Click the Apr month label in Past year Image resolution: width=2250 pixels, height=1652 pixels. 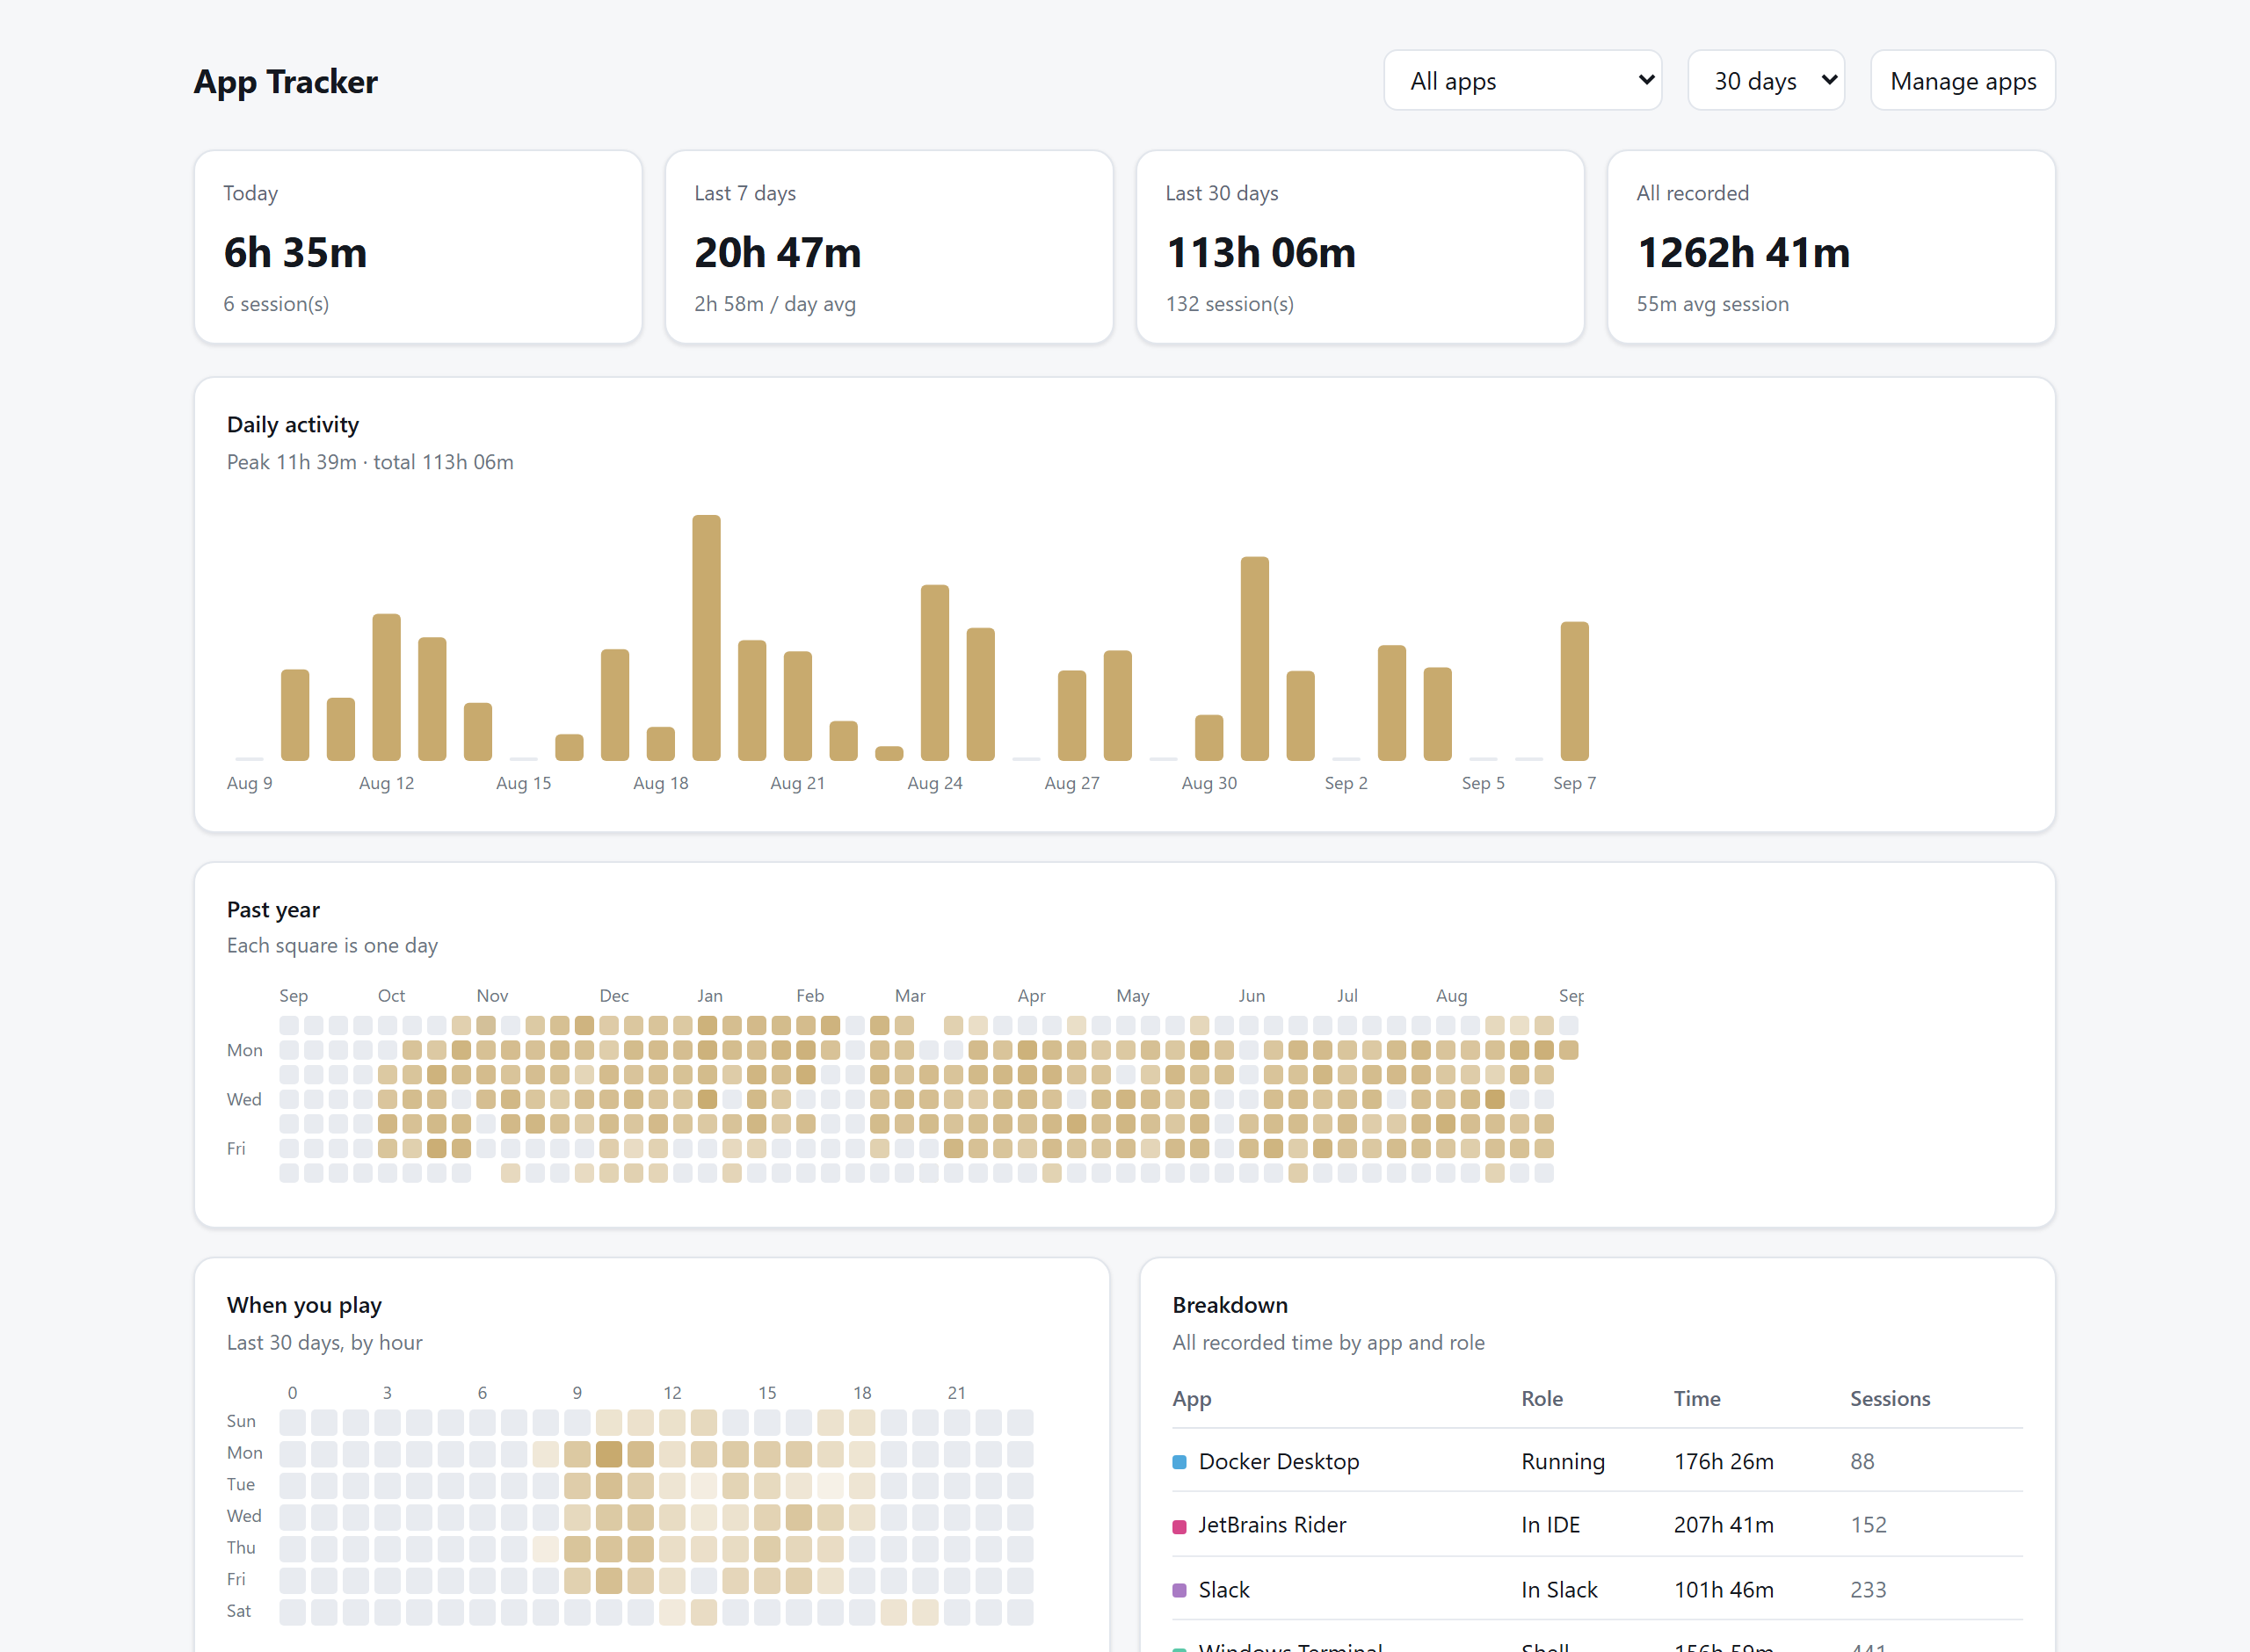(x=1031, y=996)
